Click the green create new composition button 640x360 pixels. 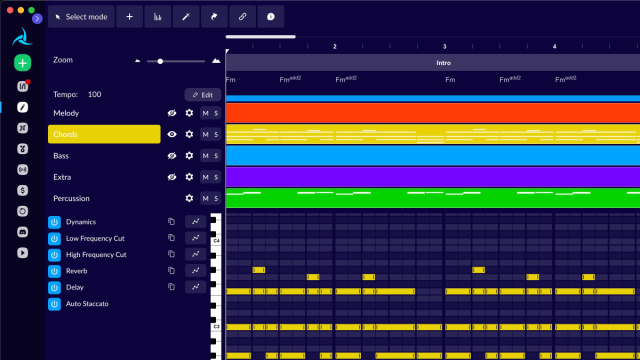click(22, 63)
